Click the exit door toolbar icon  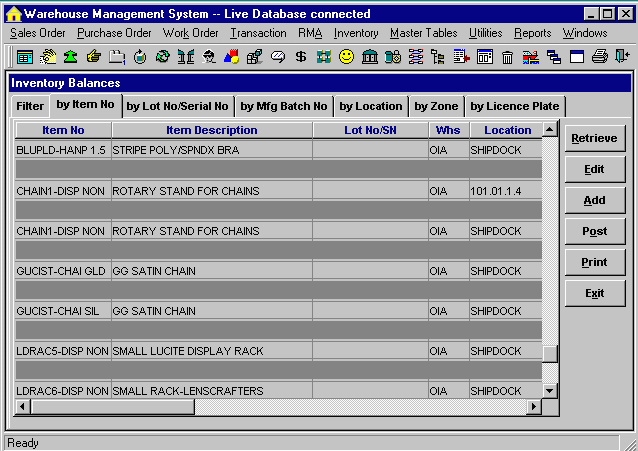[x=622, y=57]
